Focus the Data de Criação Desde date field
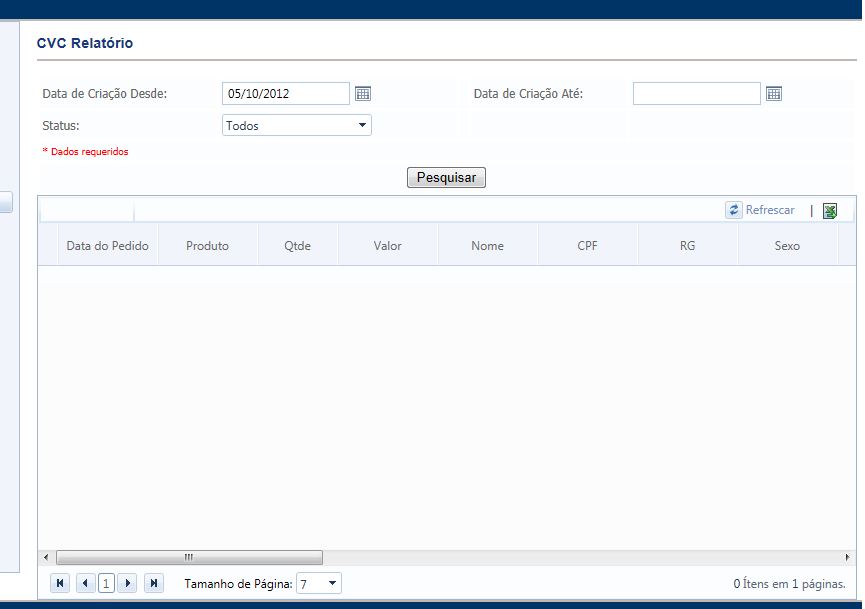Image resolution: width=865 pixels, height=609 pixels. coord(286,94)
